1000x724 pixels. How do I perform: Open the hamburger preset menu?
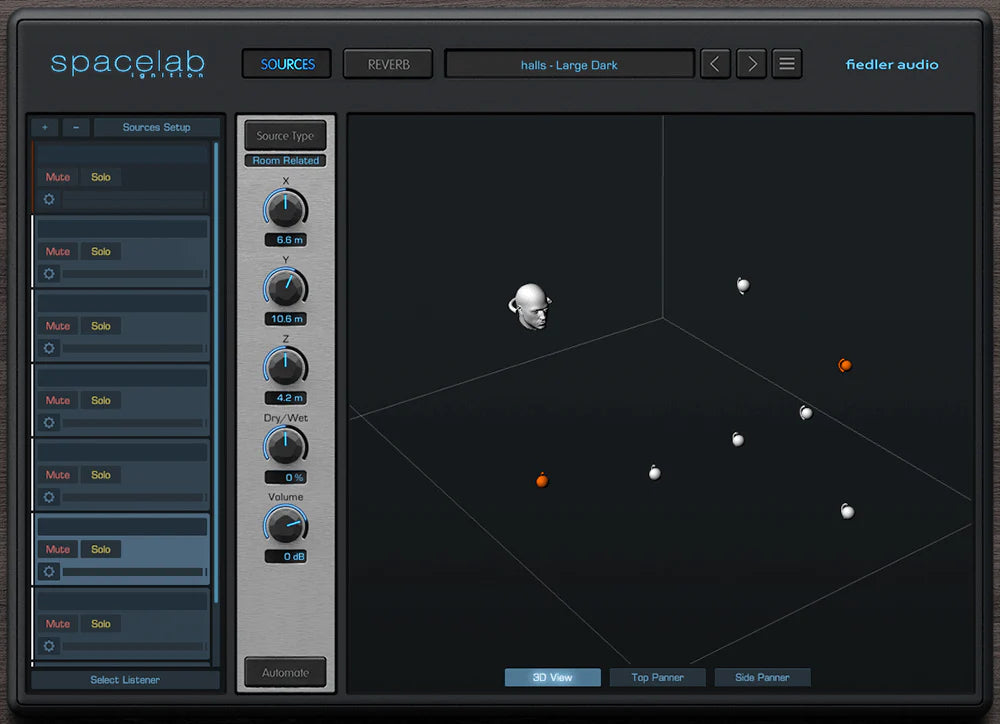787,64
